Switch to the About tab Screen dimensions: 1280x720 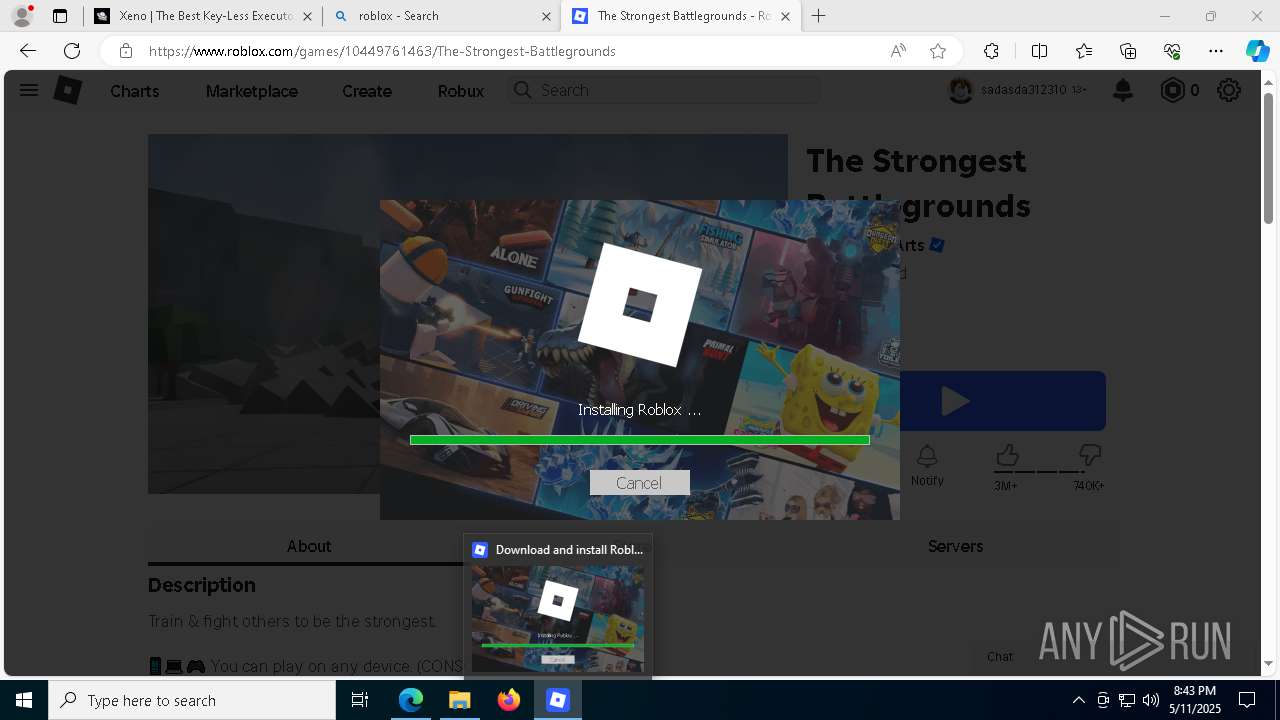coord(308,546)
